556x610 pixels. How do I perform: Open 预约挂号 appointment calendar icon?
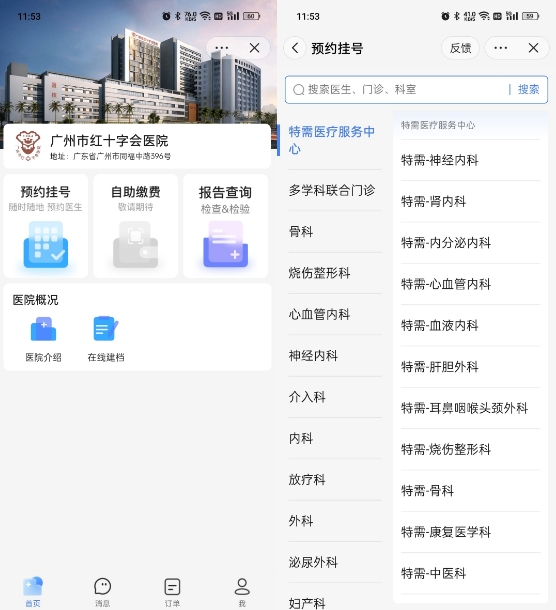coord(46,244)
